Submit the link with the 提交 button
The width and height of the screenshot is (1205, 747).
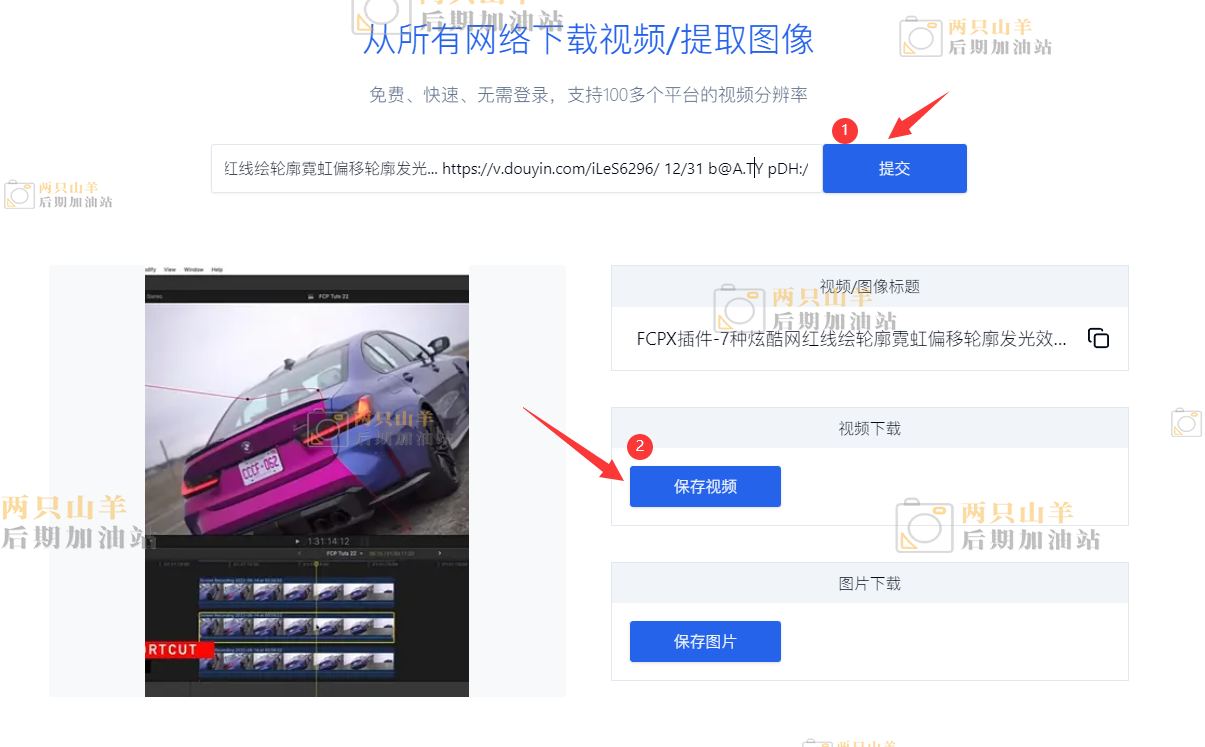(x=894, y=168)
